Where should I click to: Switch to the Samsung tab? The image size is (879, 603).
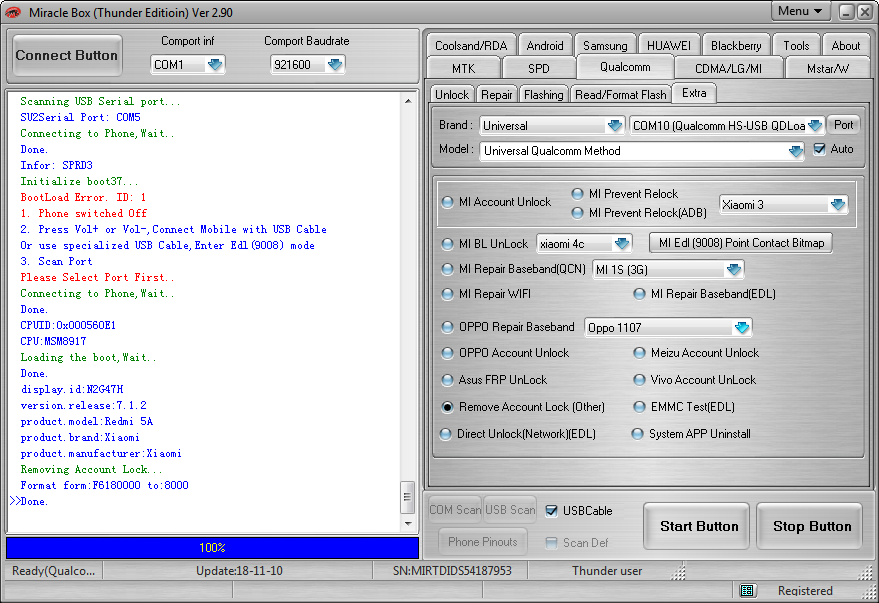[x=605, y=46]
